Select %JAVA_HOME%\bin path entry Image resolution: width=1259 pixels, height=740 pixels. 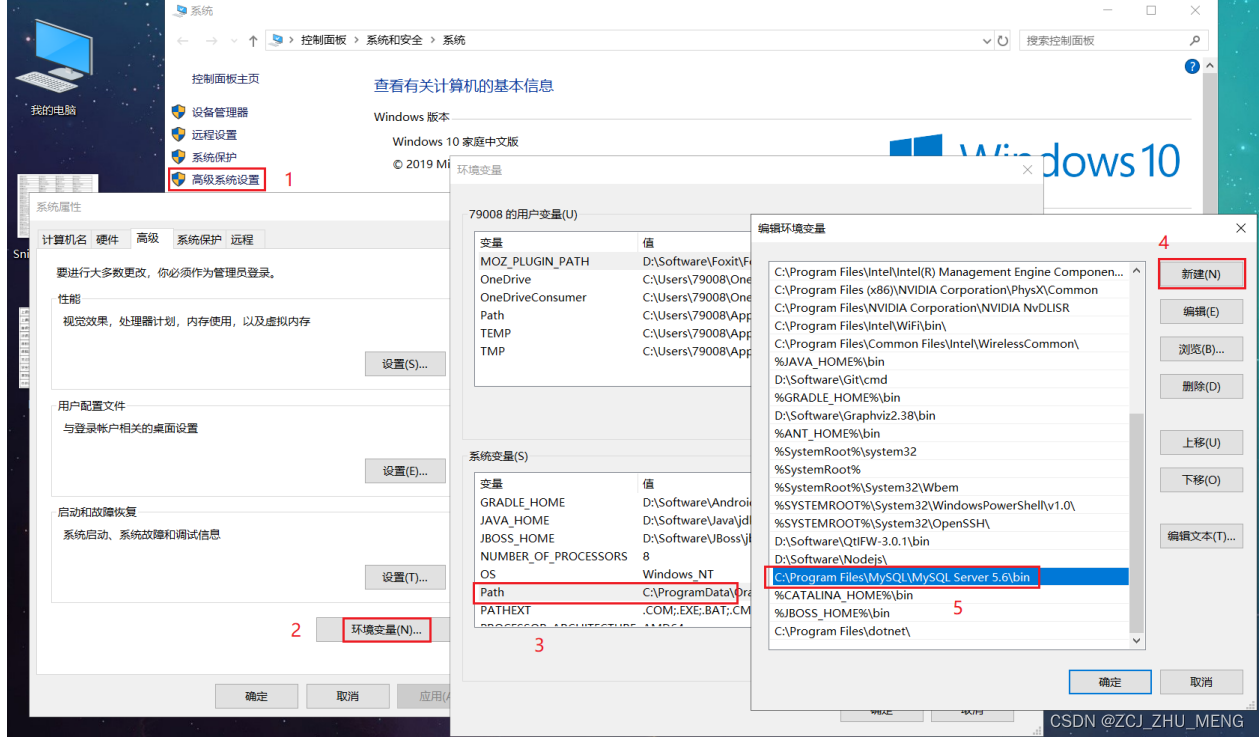[949, 361]
